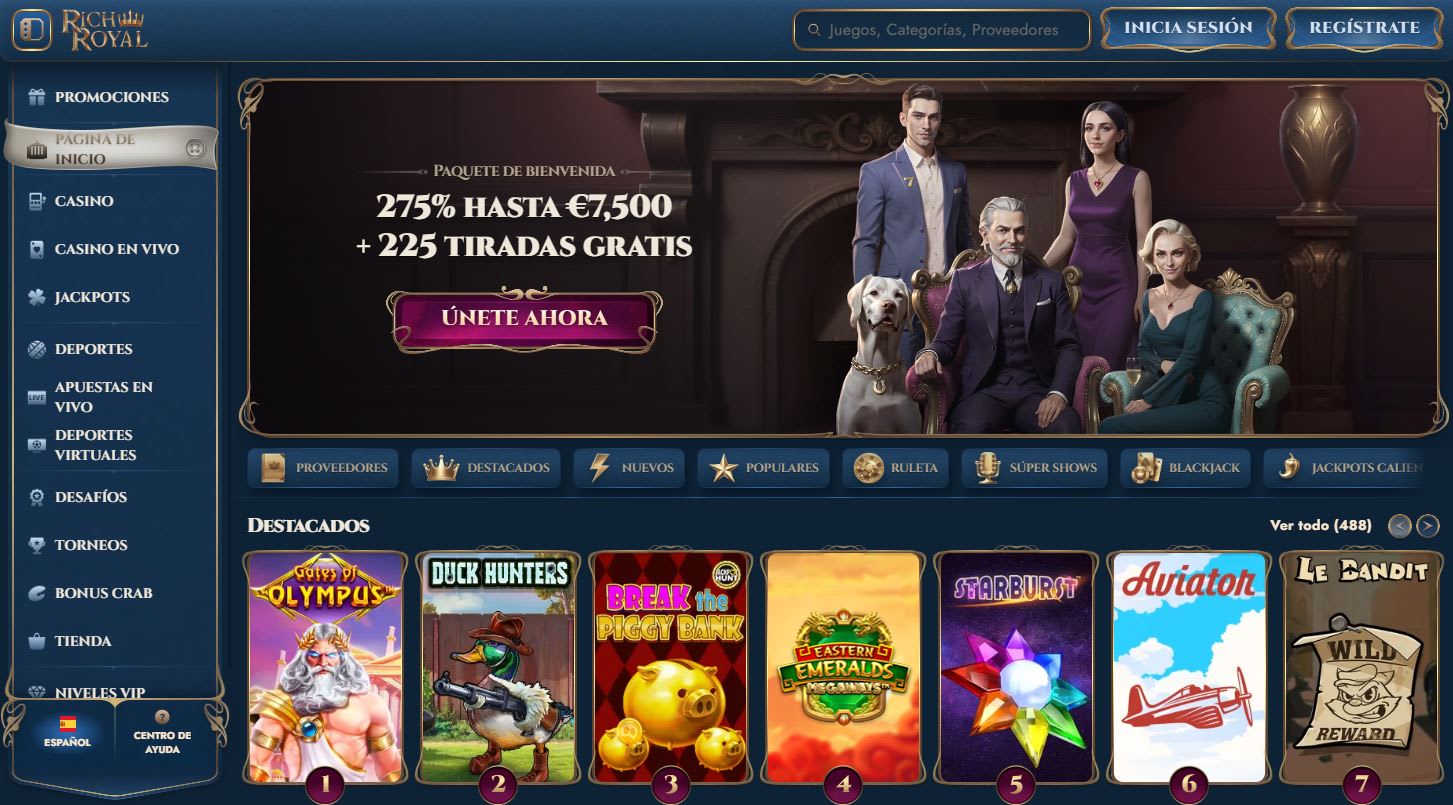Open the Starburst game thumbnail
The image size is (1453, 805).
[x=1015, y=667]
